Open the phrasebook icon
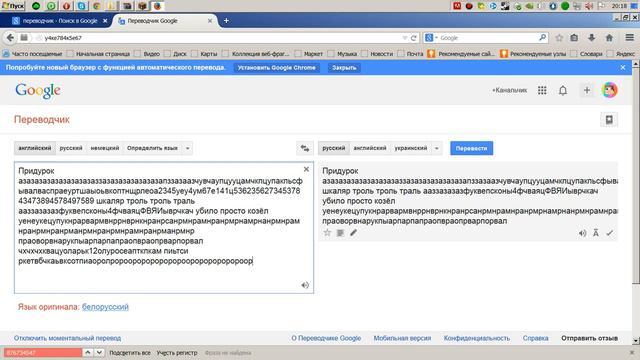 click(x=609, y=120)
